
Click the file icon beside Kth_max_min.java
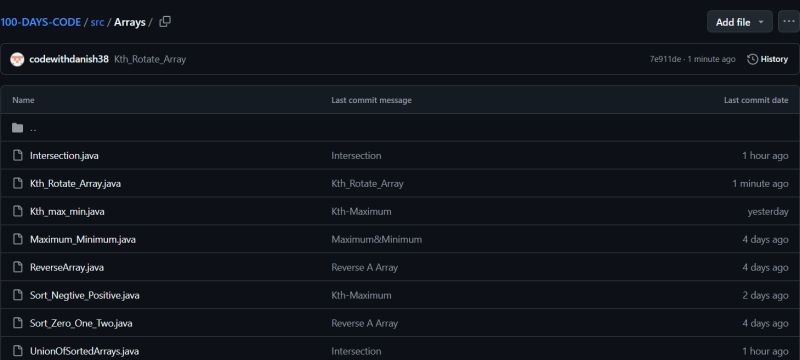tap(18, 211)
